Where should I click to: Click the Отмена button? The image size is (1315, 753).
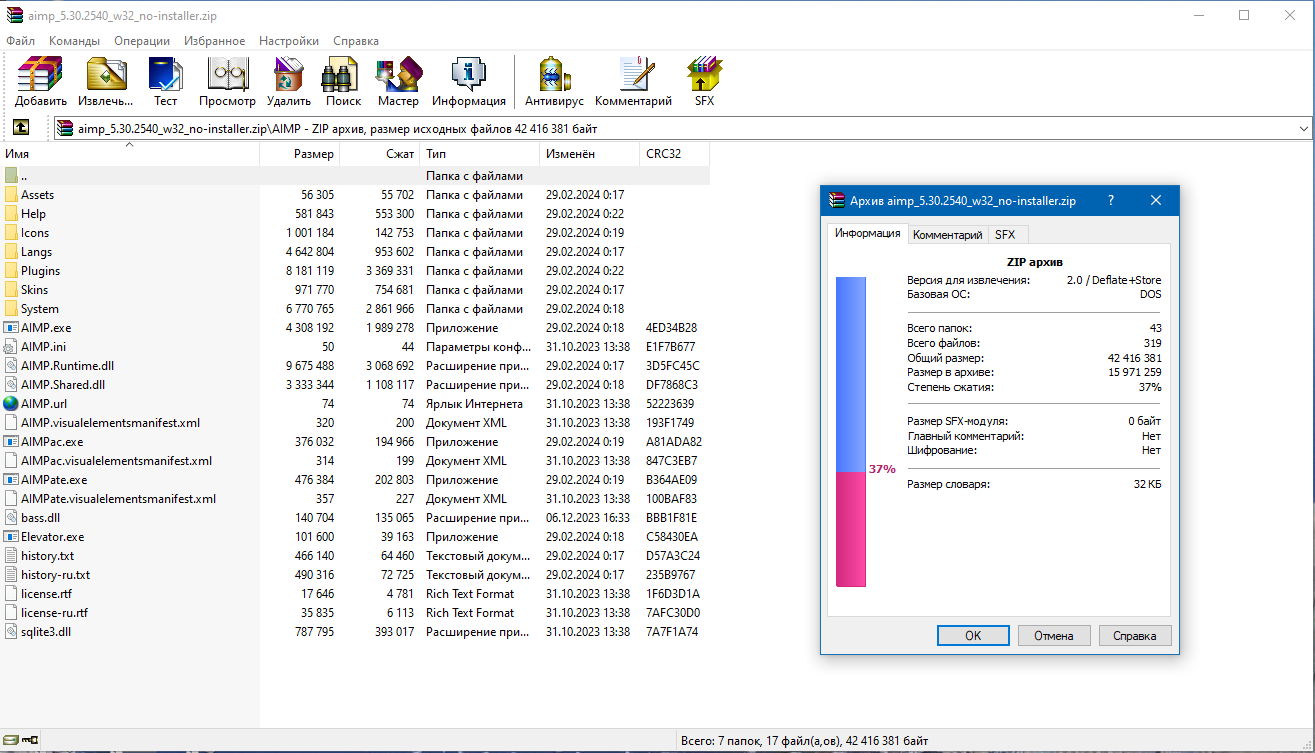1054,636
